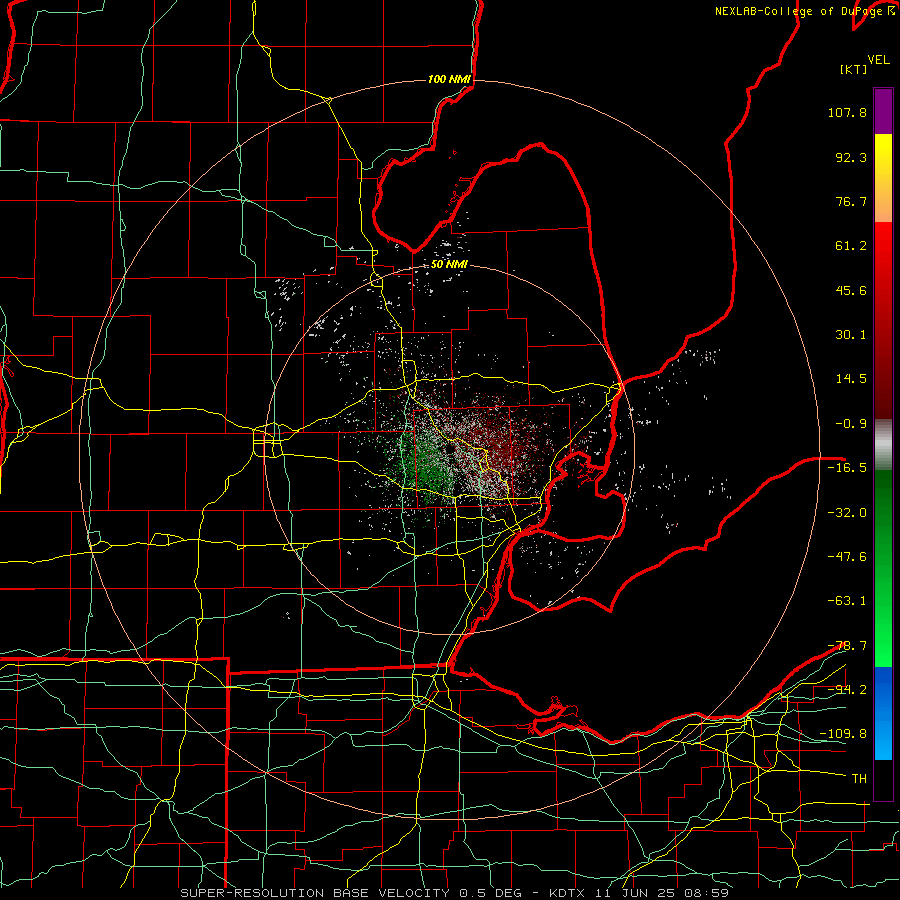Select the 76.7 legend value
Screen dimensions: 900x900
(851, 201)
